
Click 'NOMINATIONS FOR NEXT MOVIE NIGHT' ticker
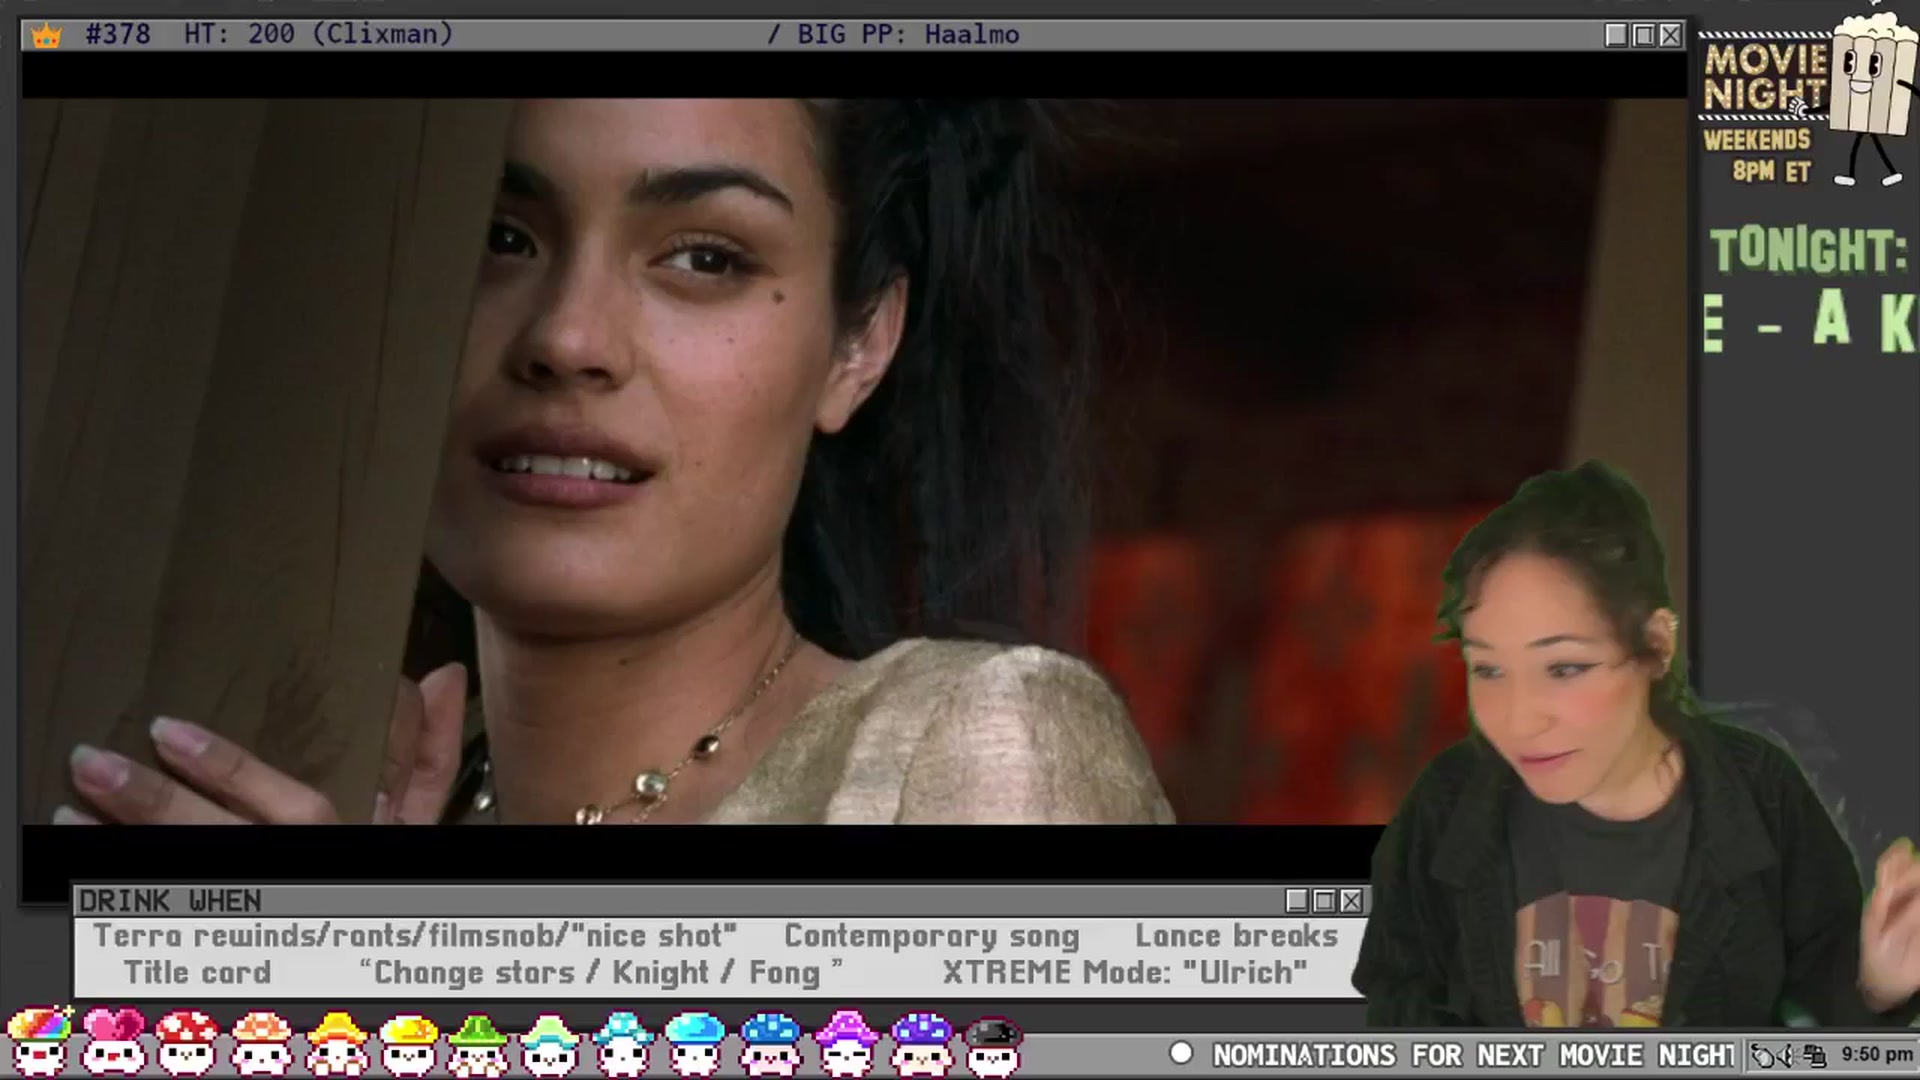[1474, 1055]
